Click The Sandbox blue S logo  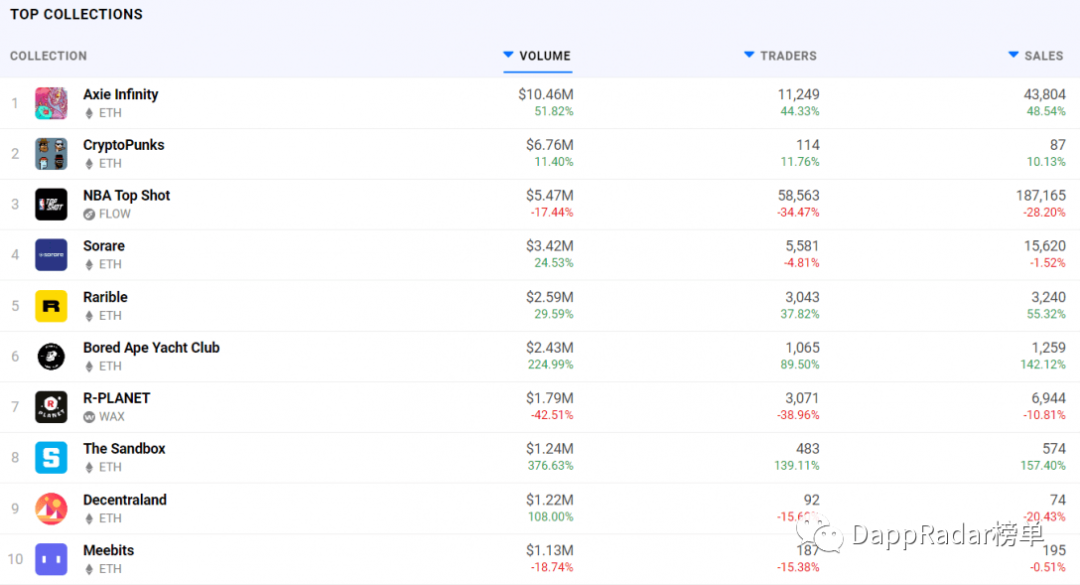point(51,458)
